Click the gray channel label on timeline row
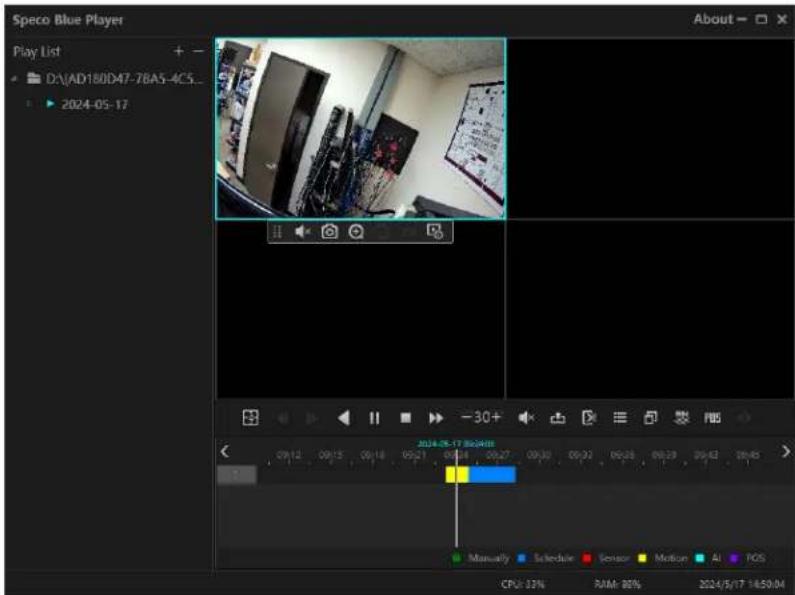The image size is (795, 595). [237, 475]
